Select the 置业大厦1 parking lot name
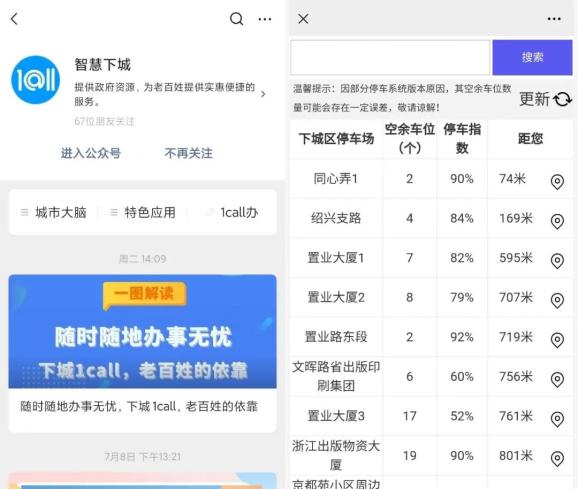The image size is (578, 489). pos(336,258)
